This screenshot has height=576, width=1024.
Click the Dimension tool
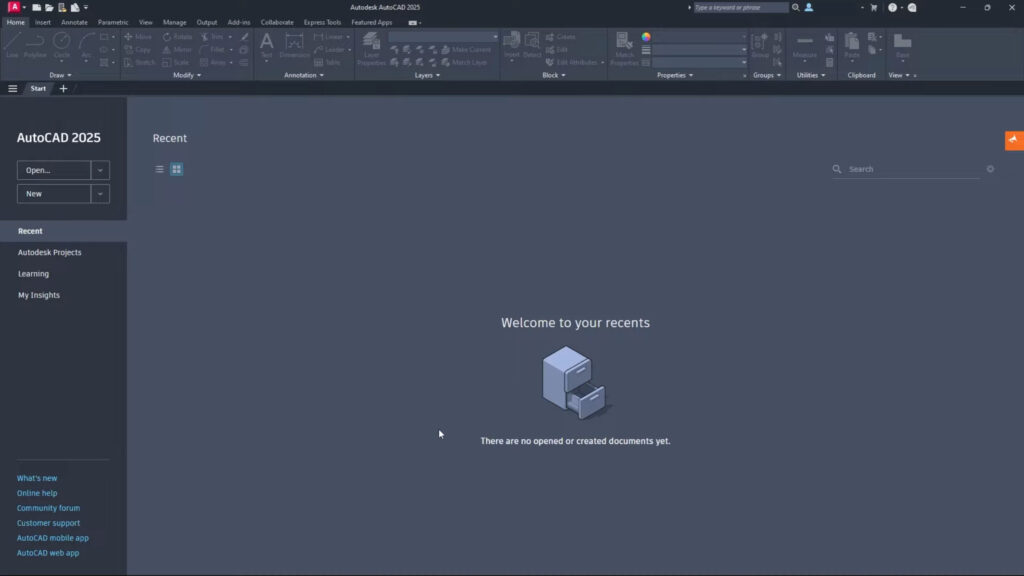pyautogui.click(x=295, y=45)
